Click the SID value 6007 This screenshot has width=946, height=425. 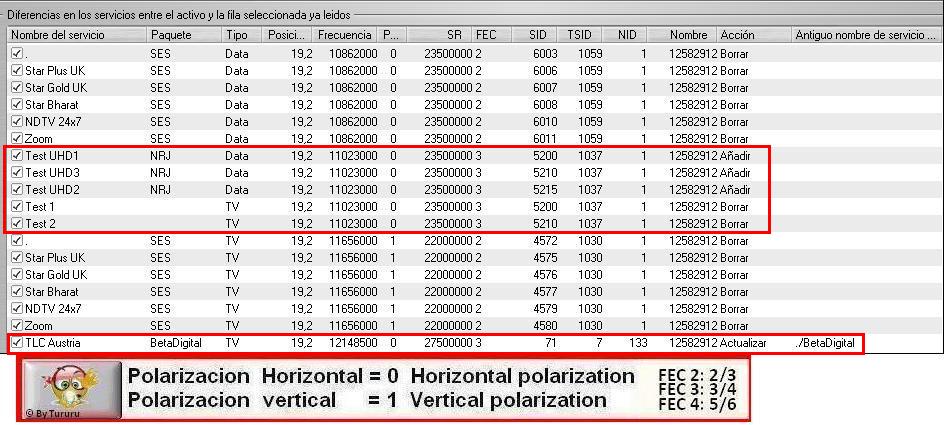click(x=545, y=88)
